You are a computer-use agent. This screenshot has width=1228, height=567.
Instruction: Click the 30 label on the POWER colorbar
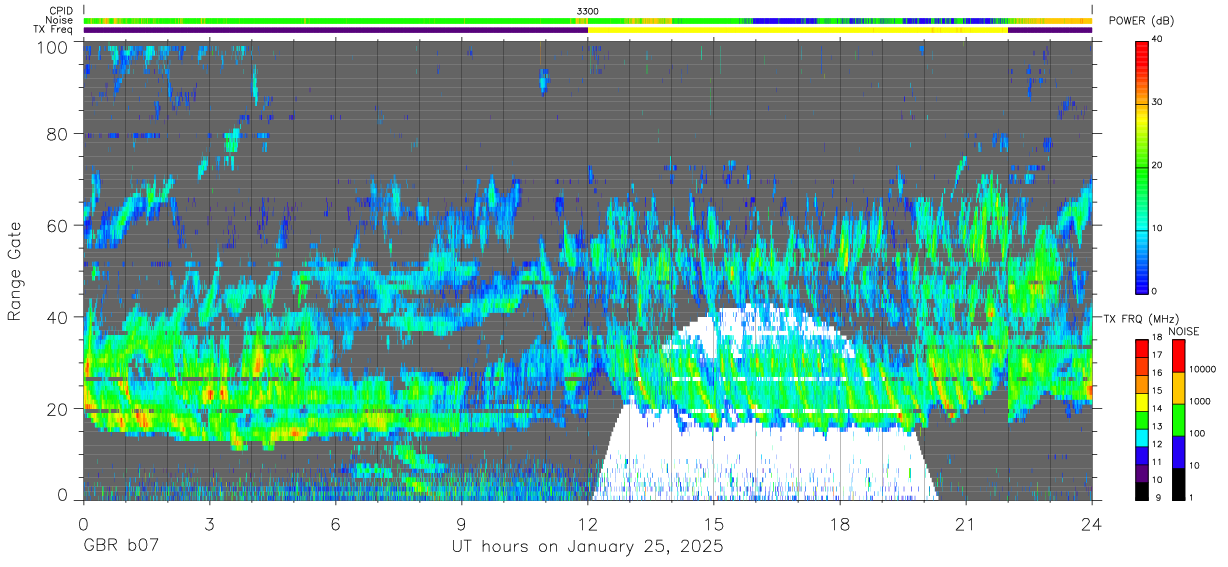coord(1157,102)
